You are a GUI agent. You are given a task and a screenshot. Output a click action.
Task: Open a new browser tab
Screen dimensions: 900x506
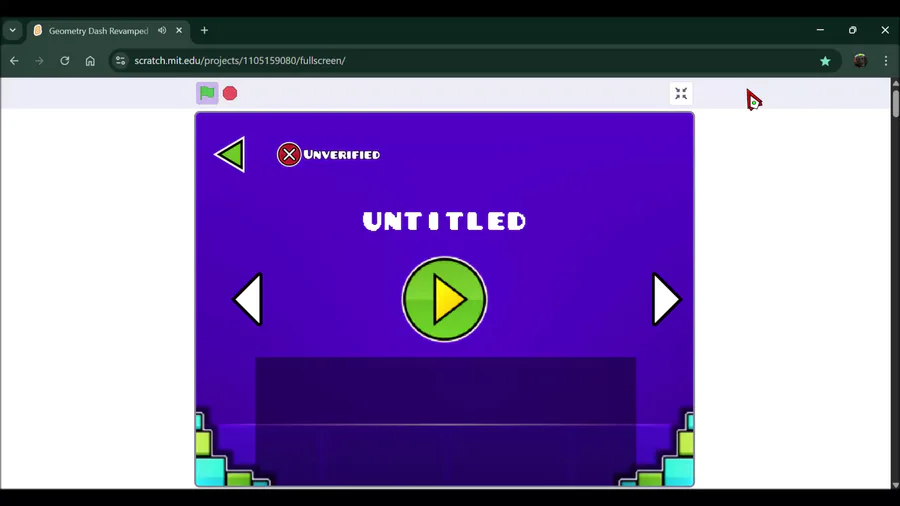point(204,30)
